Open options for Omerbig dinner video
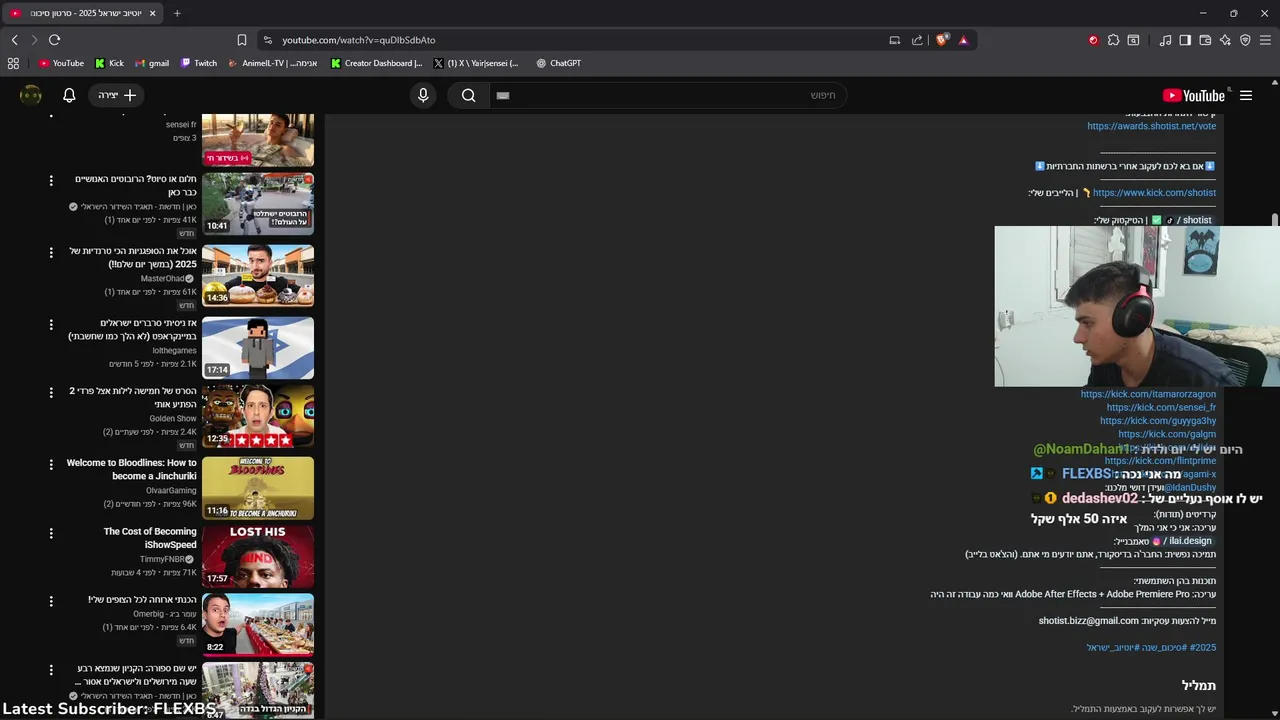 point(51,601)
